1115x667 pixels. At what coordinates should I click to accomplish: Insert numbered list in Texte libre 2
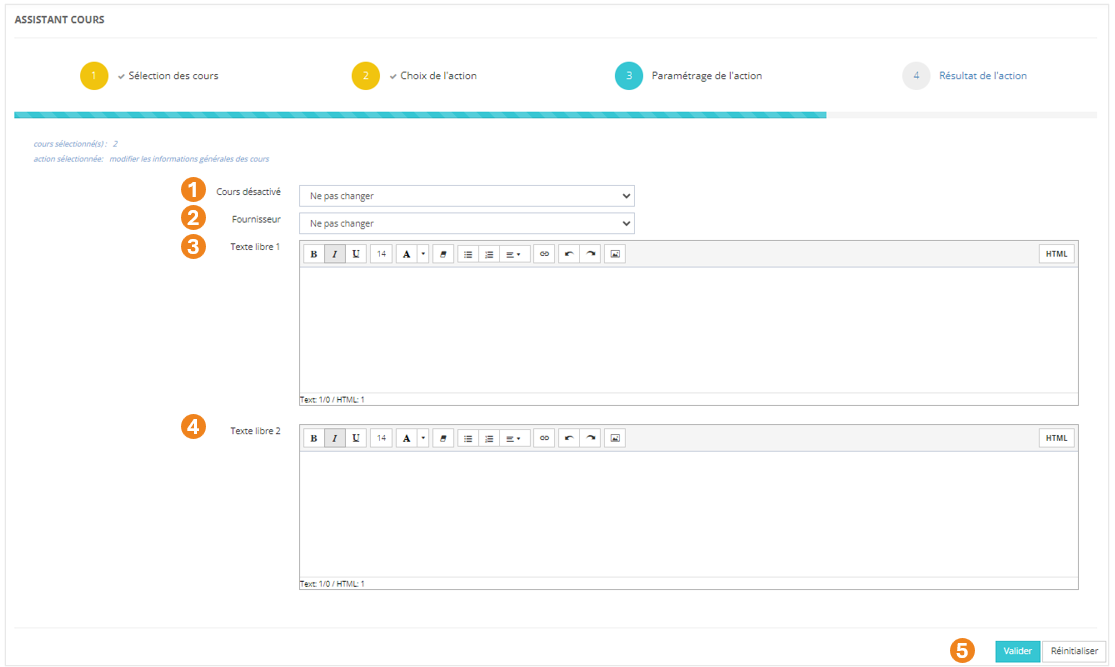tap(489, 438)
